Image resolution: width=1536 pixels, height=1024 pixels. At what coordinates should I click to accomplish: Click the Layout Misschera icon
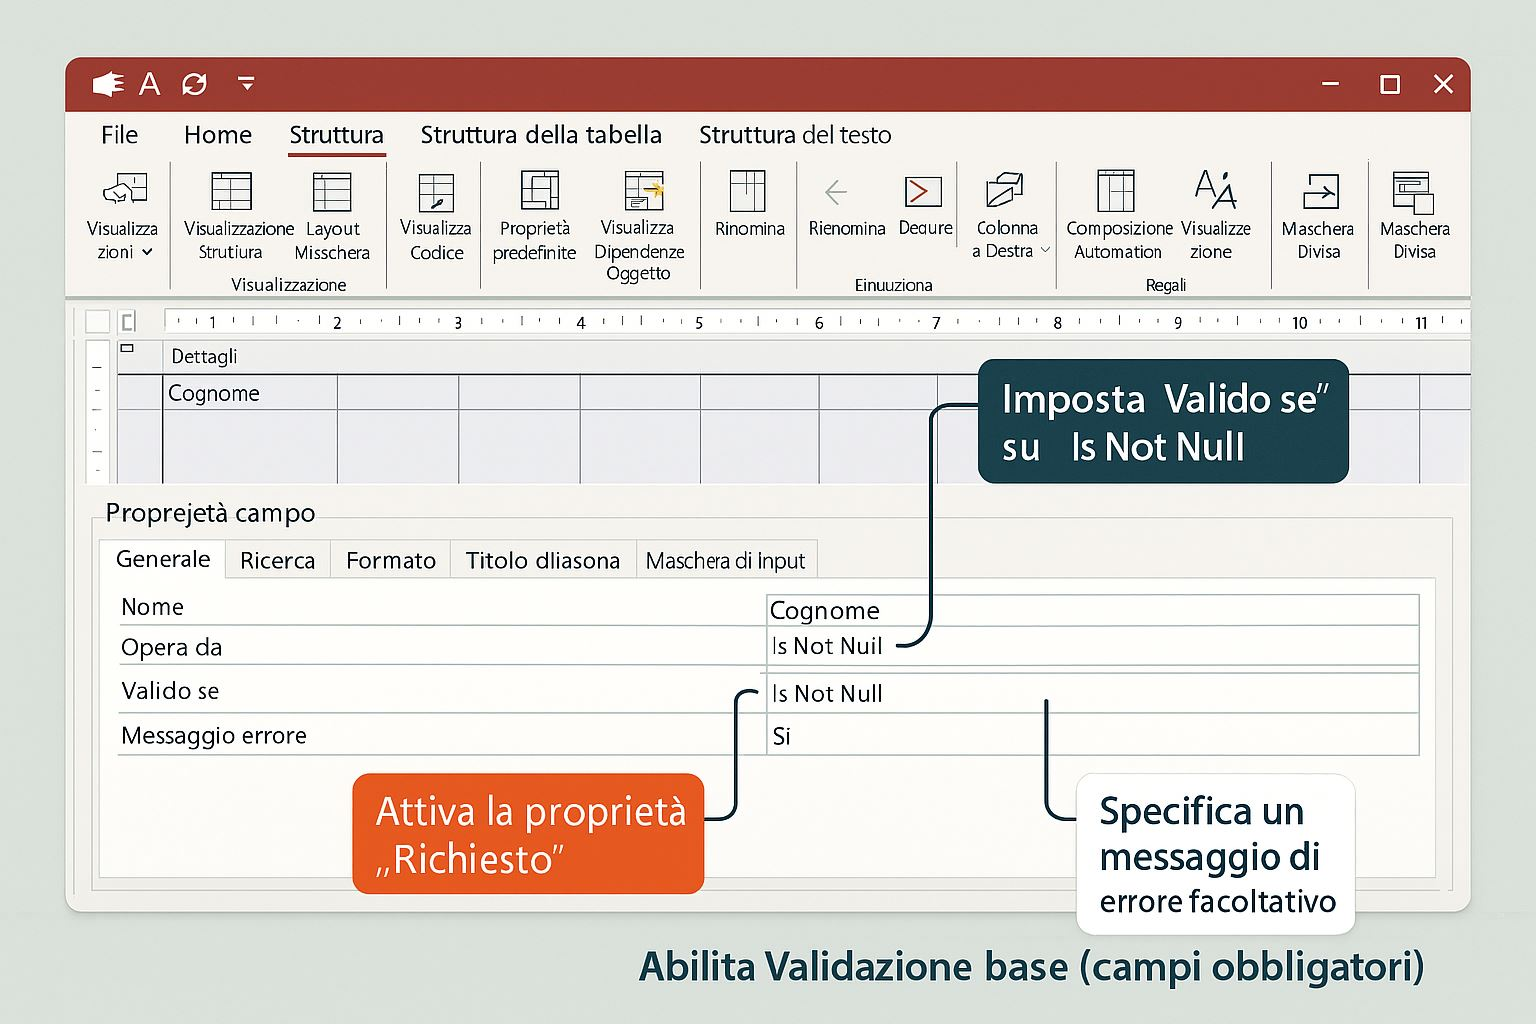point(332,192)
